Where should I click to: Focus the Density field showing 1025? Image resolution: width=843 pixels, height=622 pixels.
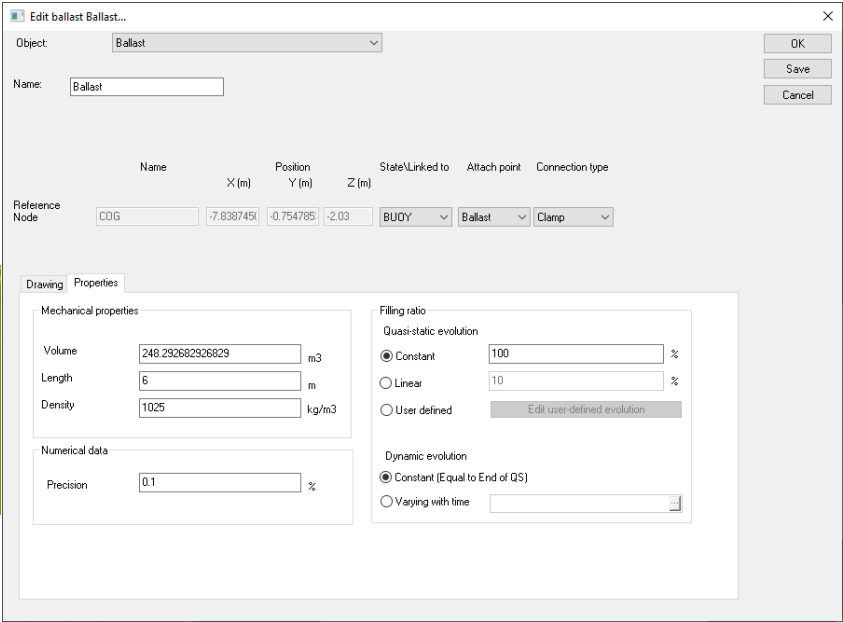(x=220, y=408)
